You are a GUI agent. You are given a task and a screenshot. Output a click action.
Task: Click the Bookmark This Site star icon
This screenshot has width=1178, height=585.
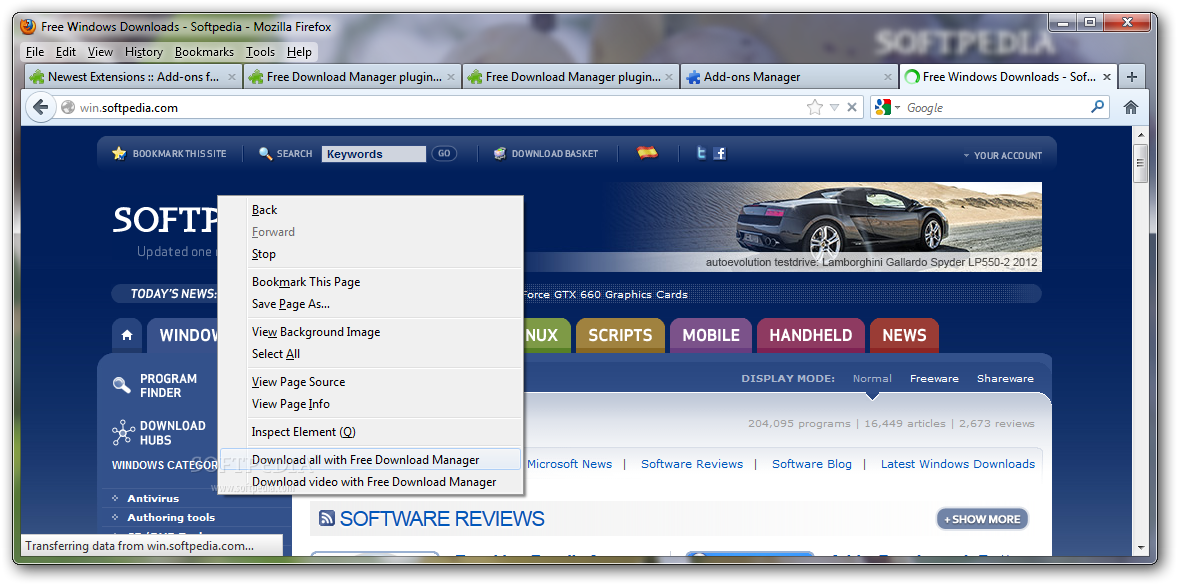pos(119,153)
